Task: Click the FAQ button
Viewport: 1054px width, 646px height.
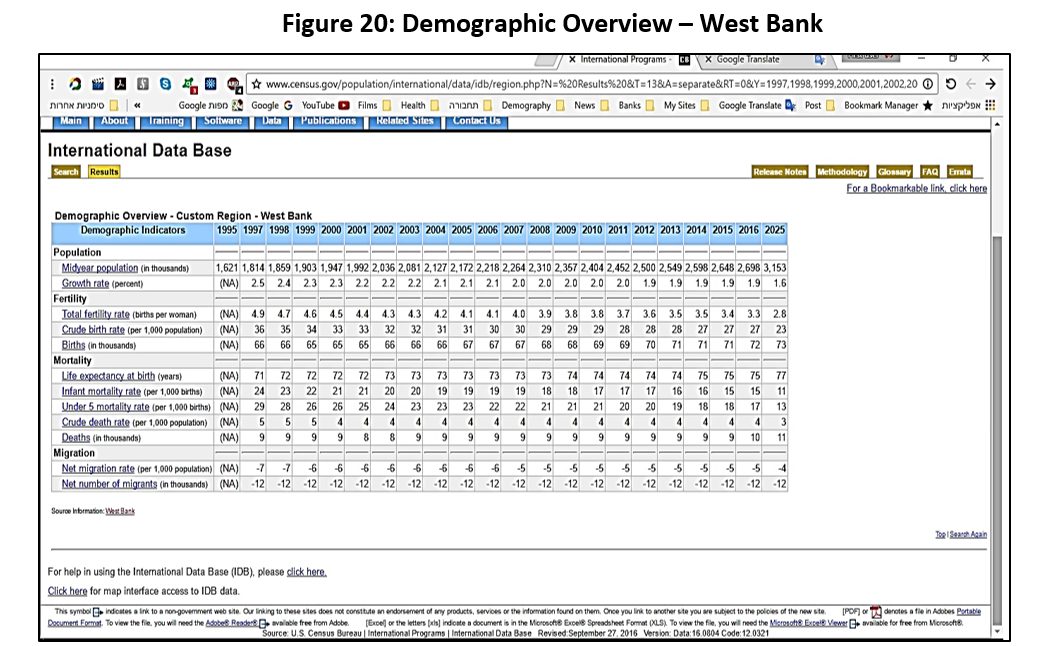Action: [x=930, y=172]
